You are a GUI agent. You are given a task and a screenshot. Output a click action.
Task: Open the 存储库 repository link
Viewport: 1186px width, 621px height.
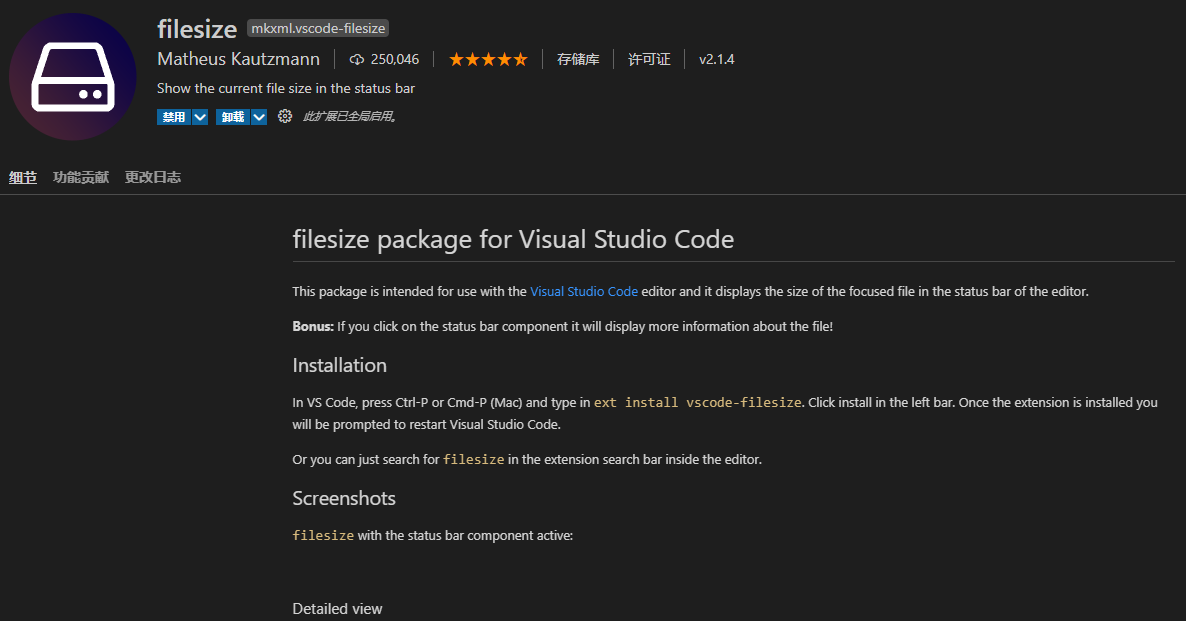coord(578,59)
